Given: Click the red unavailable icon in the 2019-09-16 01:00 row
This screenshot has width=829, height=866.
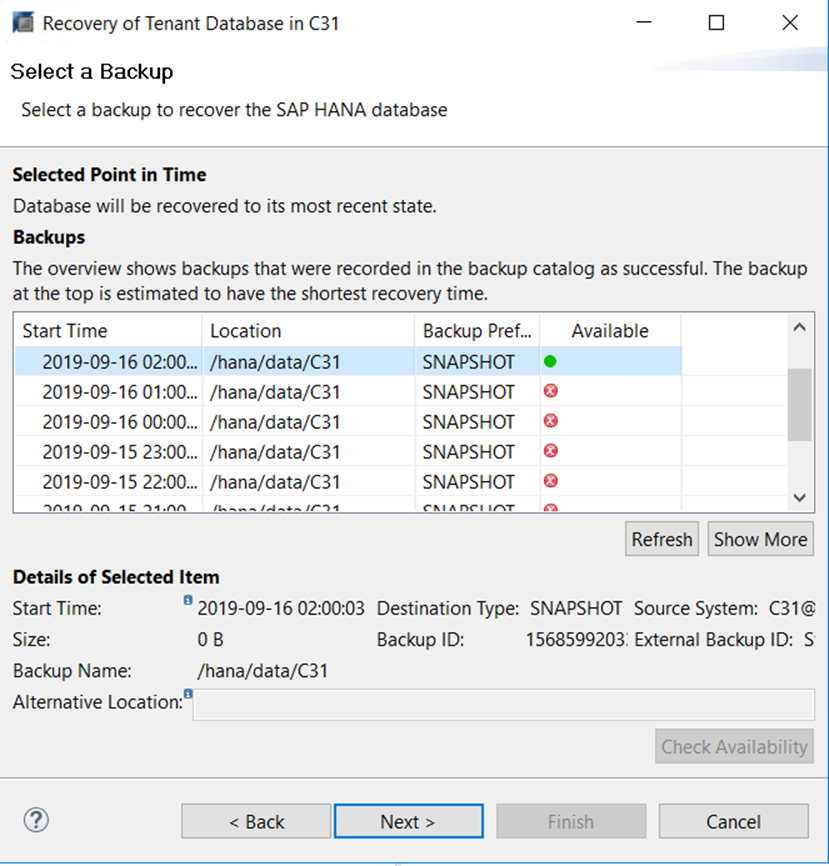Looking at the screenshot, I should (551, 392).
